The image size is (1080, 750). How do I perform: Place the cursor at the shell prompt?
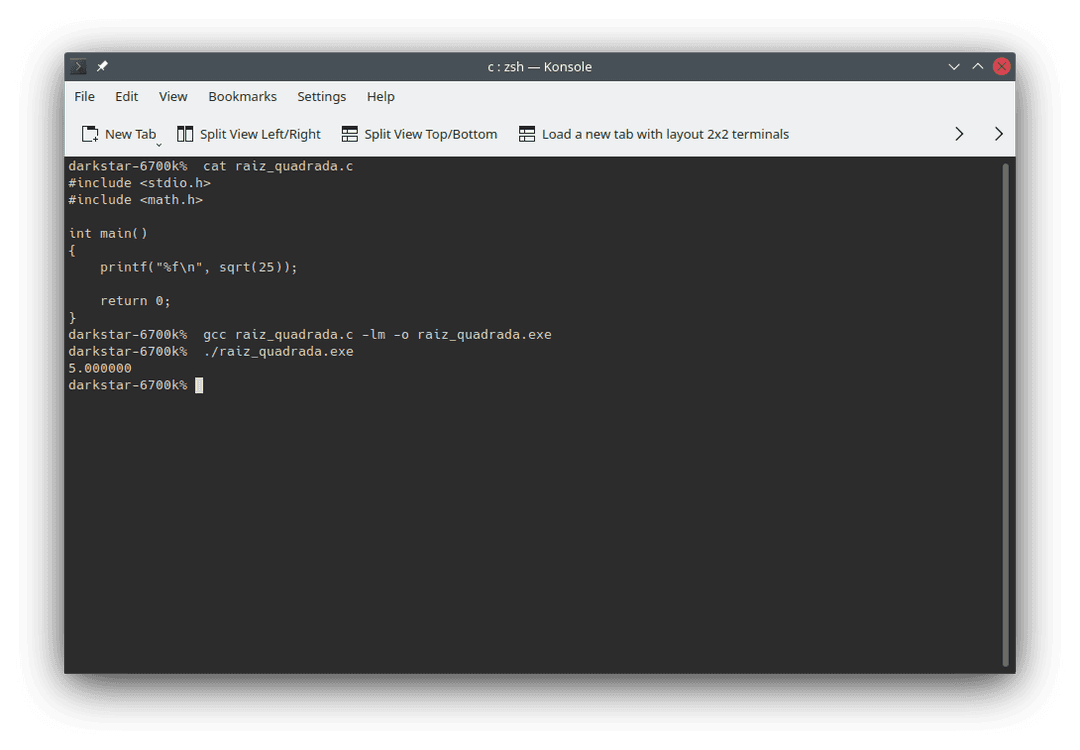pyautogui.click(x=199, y=384)
